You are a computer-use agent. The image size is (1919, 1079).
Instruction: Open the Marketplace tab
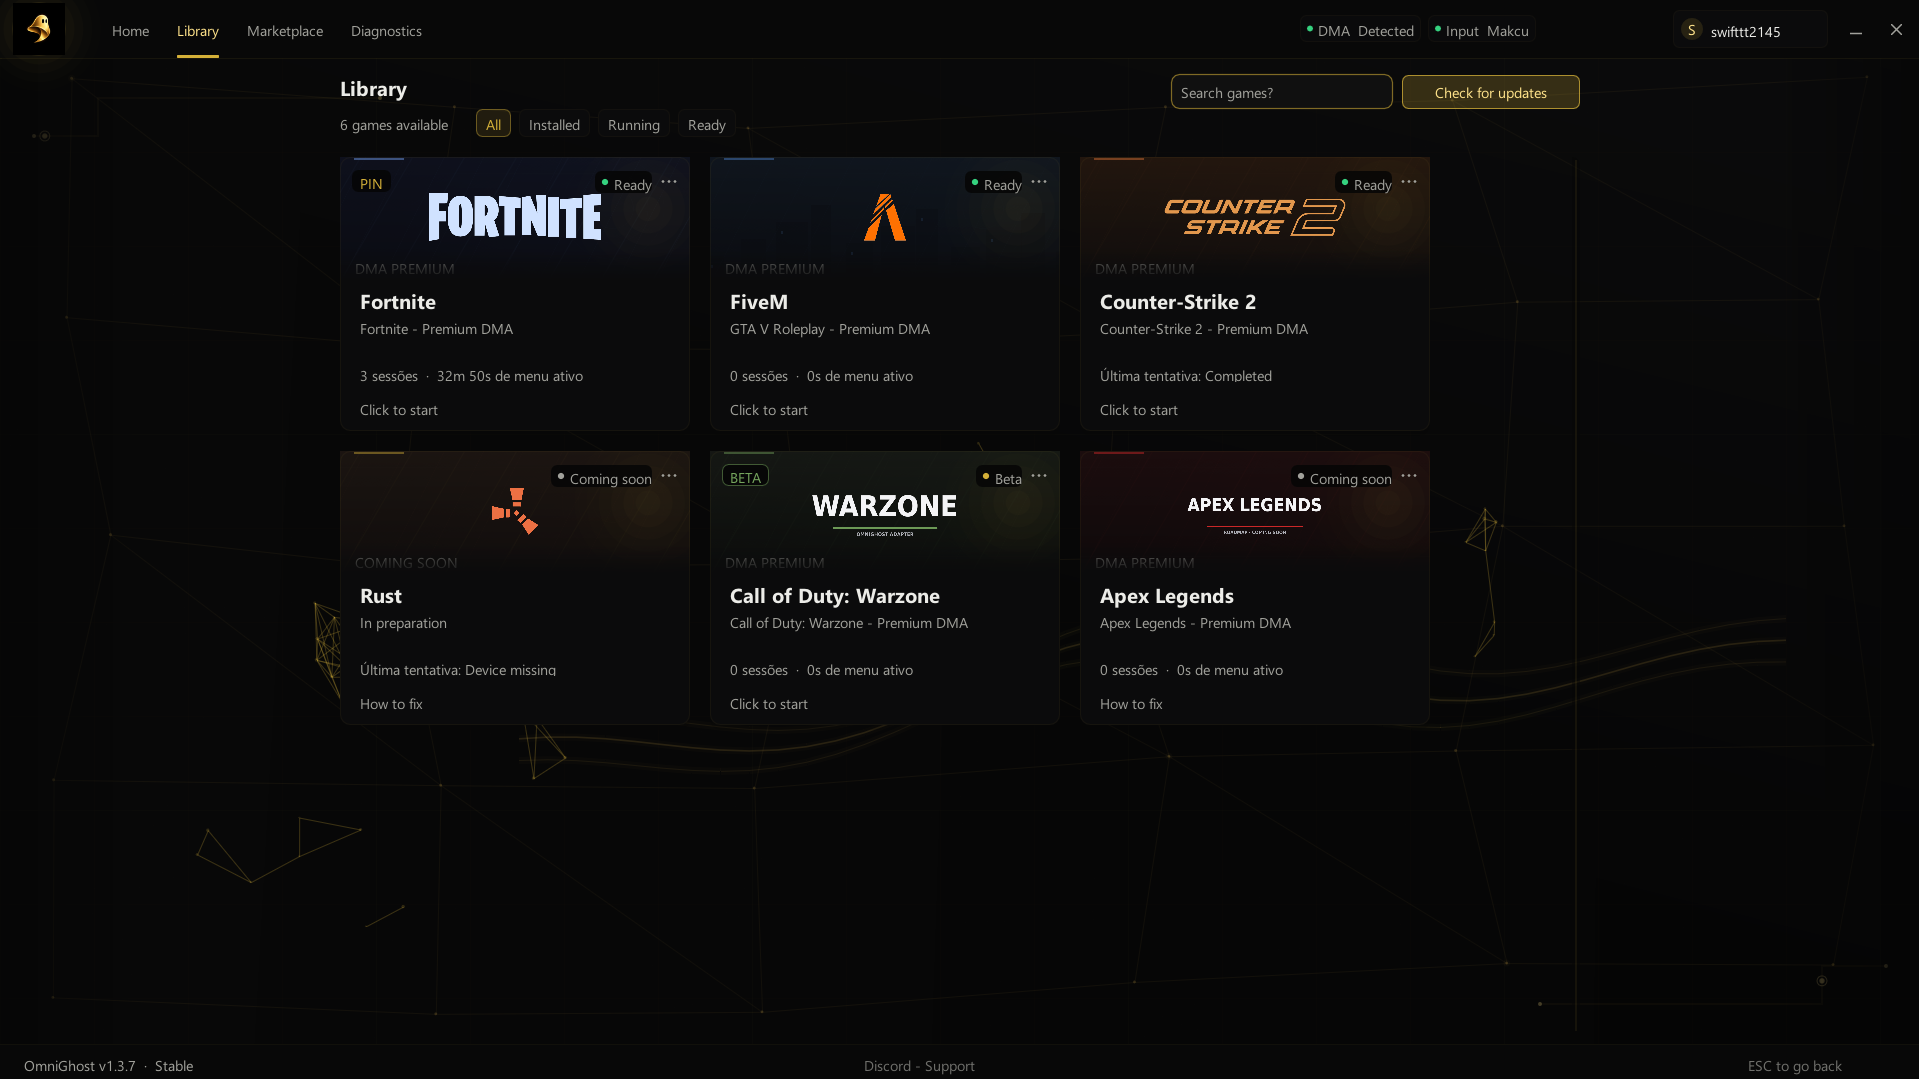click(285, 31)
